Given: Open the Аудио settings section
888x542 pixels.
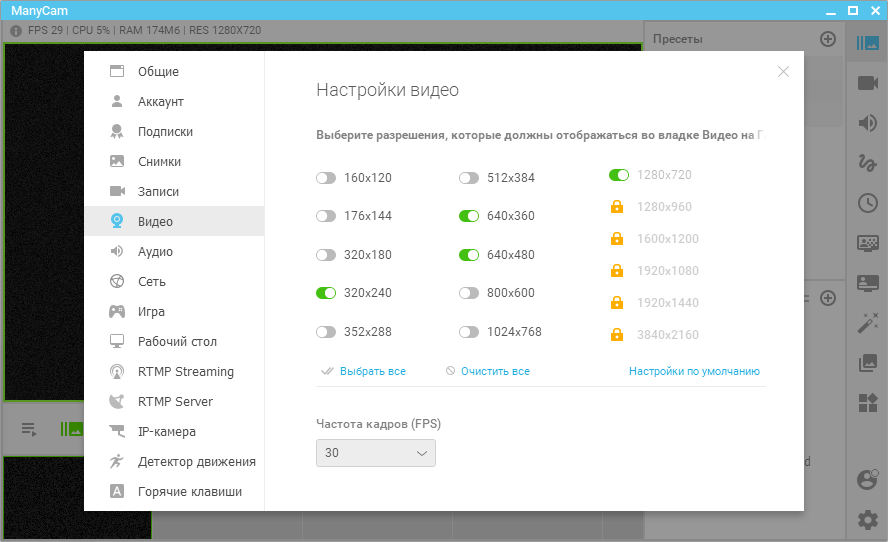Looking at the screenshot, I should coord(155,252).
